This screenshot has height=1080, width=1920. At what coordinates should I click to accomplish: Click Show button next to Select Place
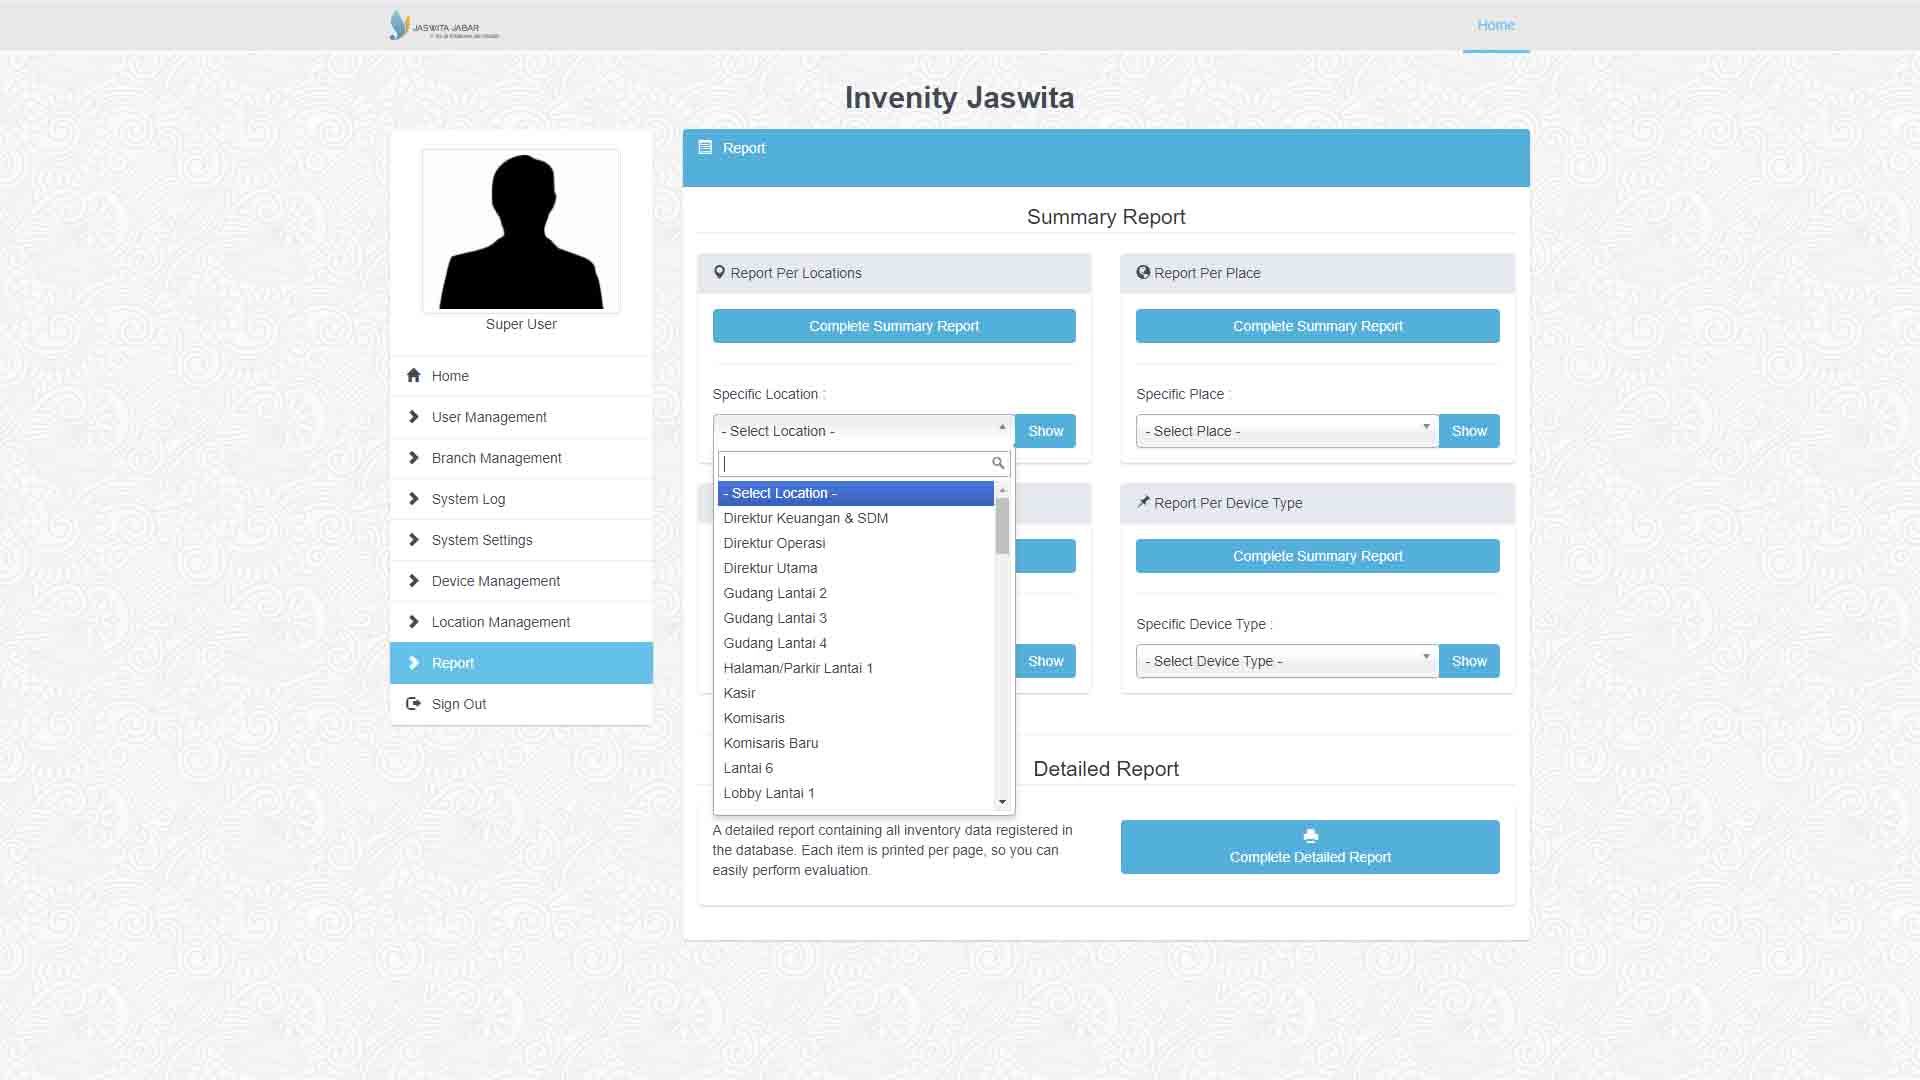click(1469, 431)
